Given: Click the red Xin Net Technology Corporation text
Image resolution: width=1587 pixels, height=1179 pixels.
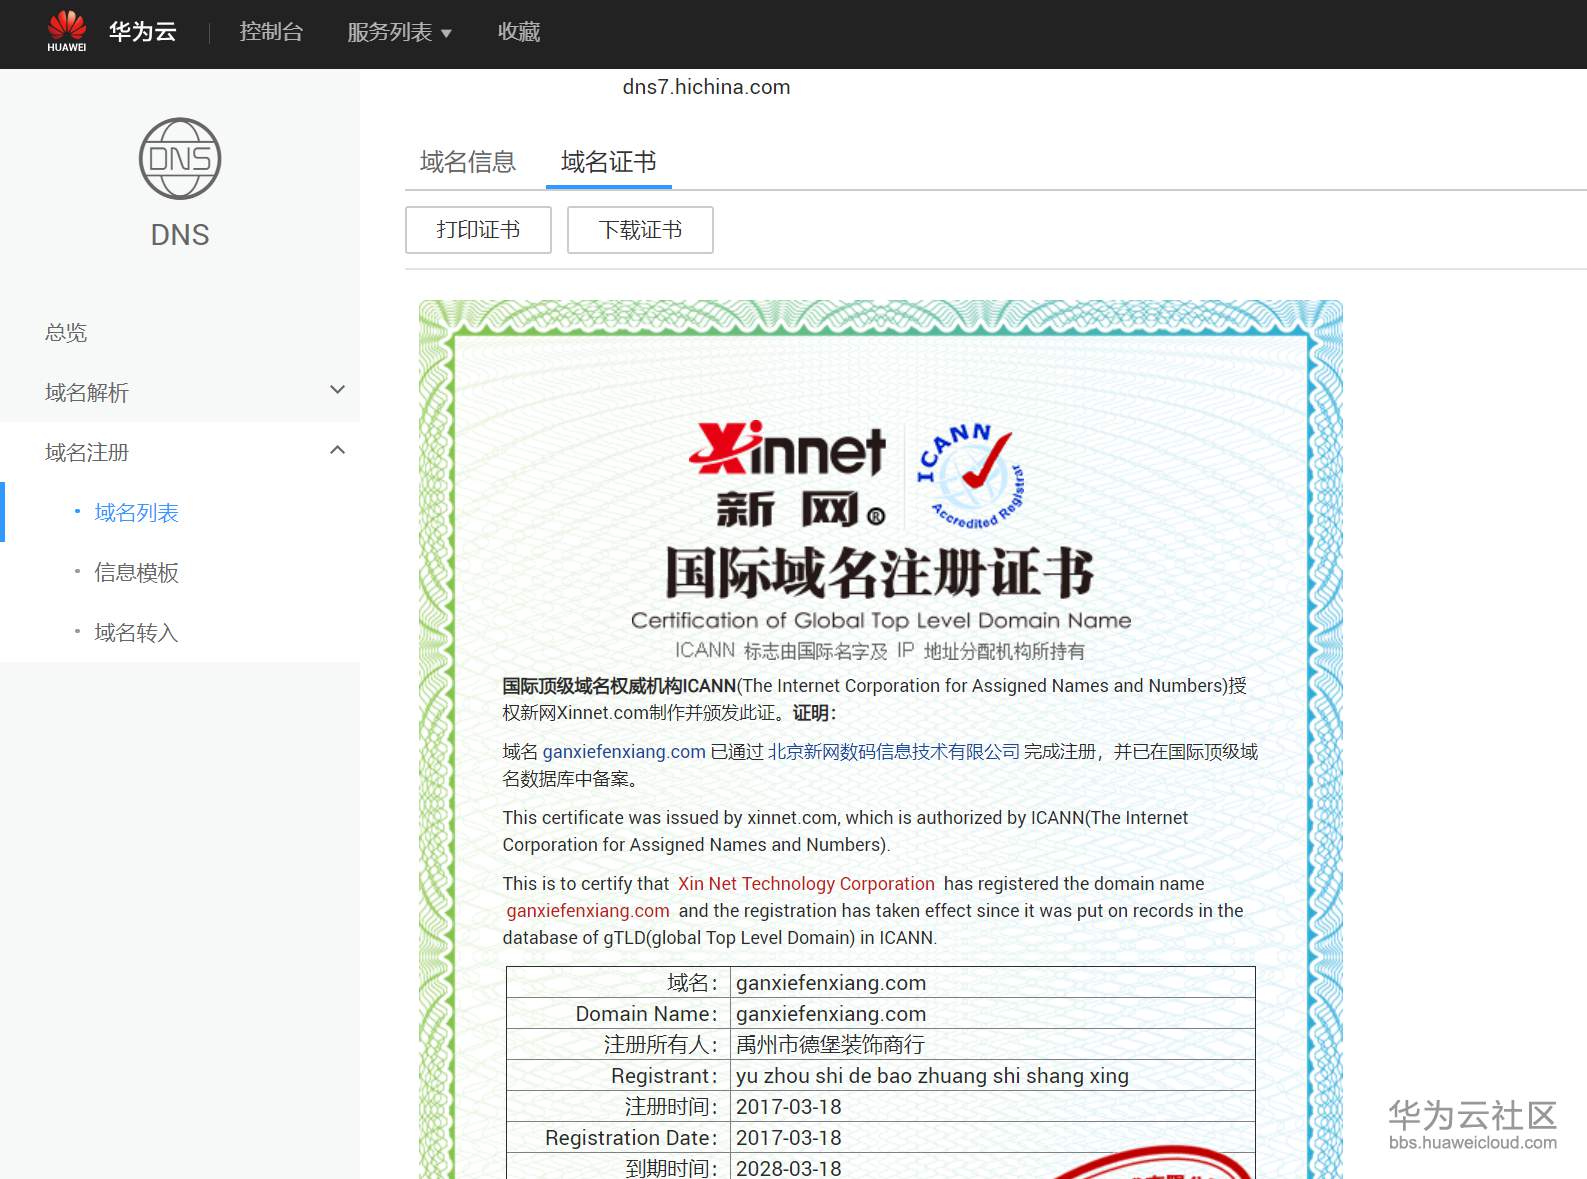Looking at the screenshot, I should pos(806,883).
